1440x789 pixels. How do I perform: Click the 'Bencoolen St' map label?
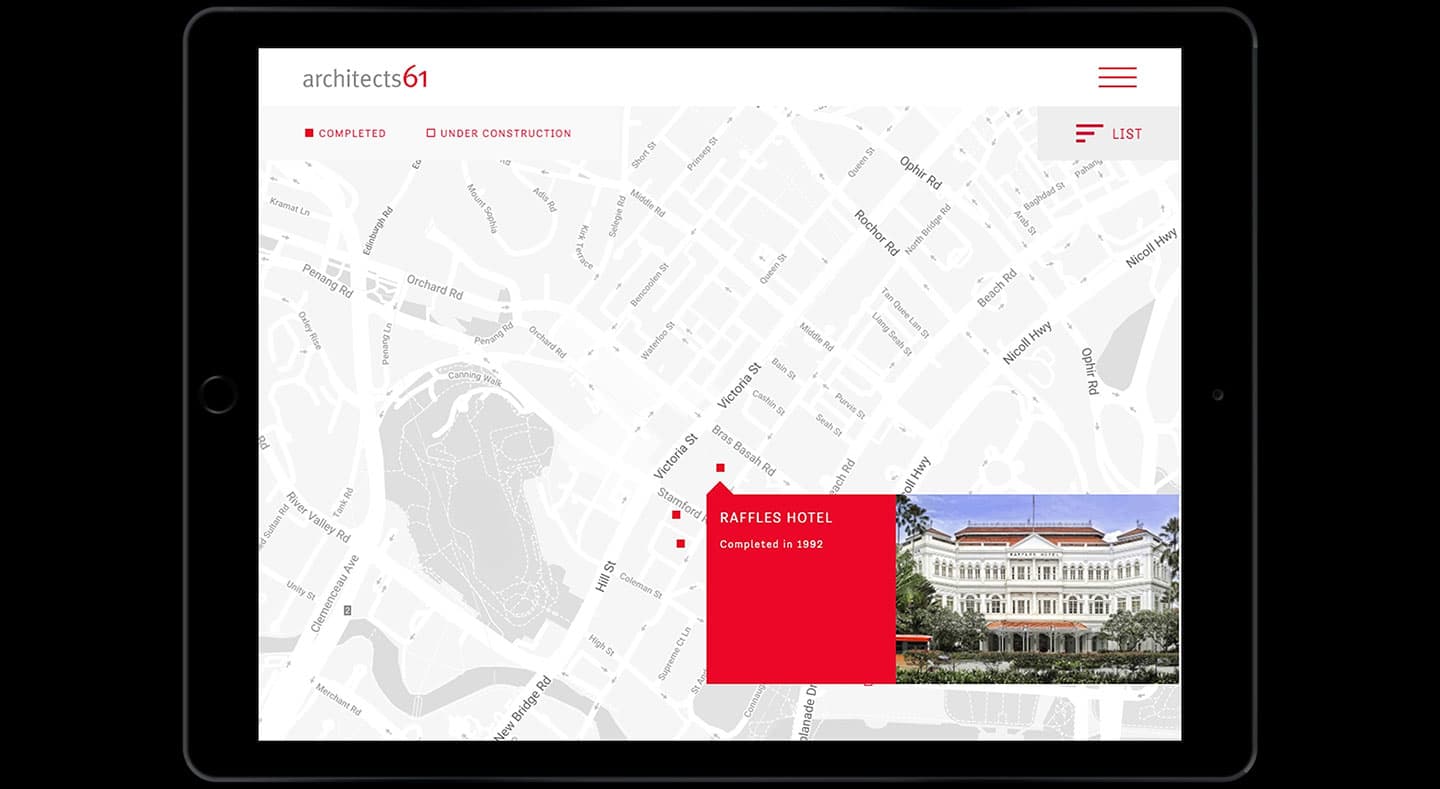tap(649, 286)
